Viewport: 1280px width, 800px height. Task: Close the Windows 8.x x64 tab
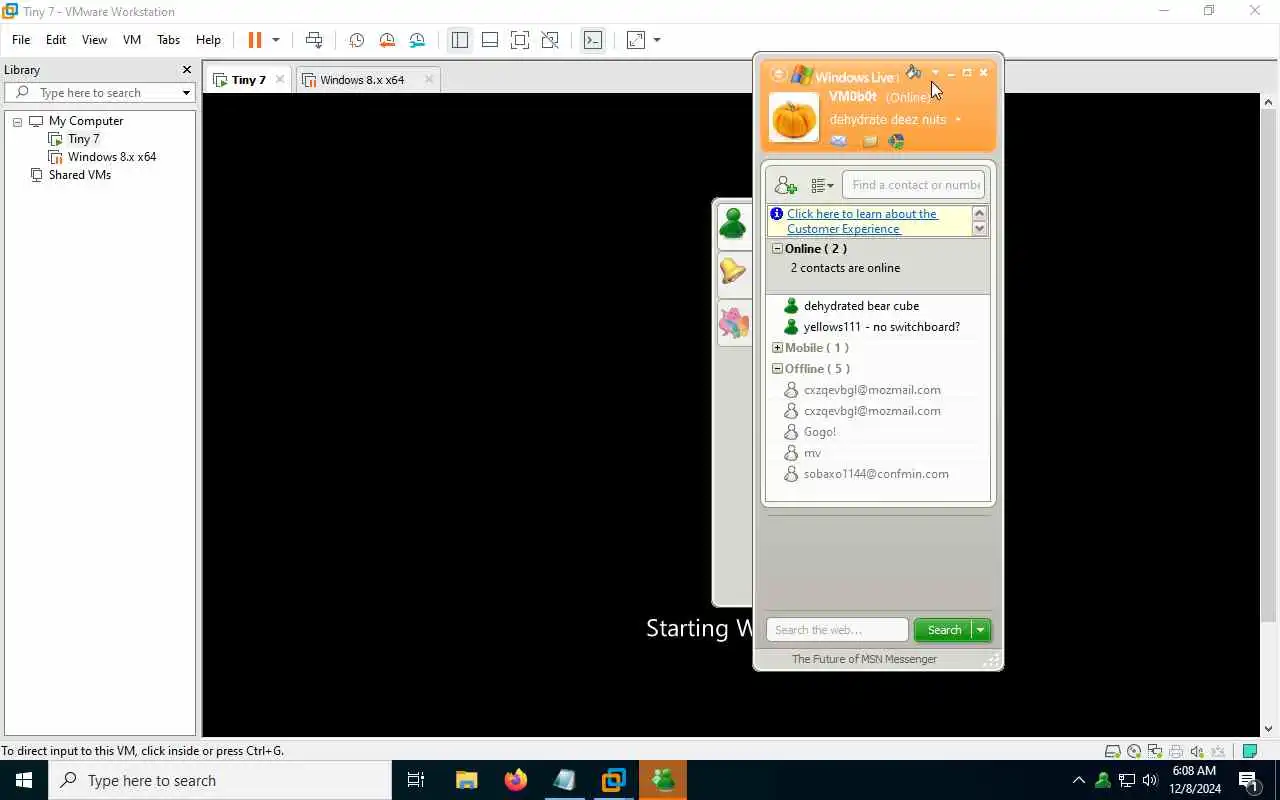[429, 80]
